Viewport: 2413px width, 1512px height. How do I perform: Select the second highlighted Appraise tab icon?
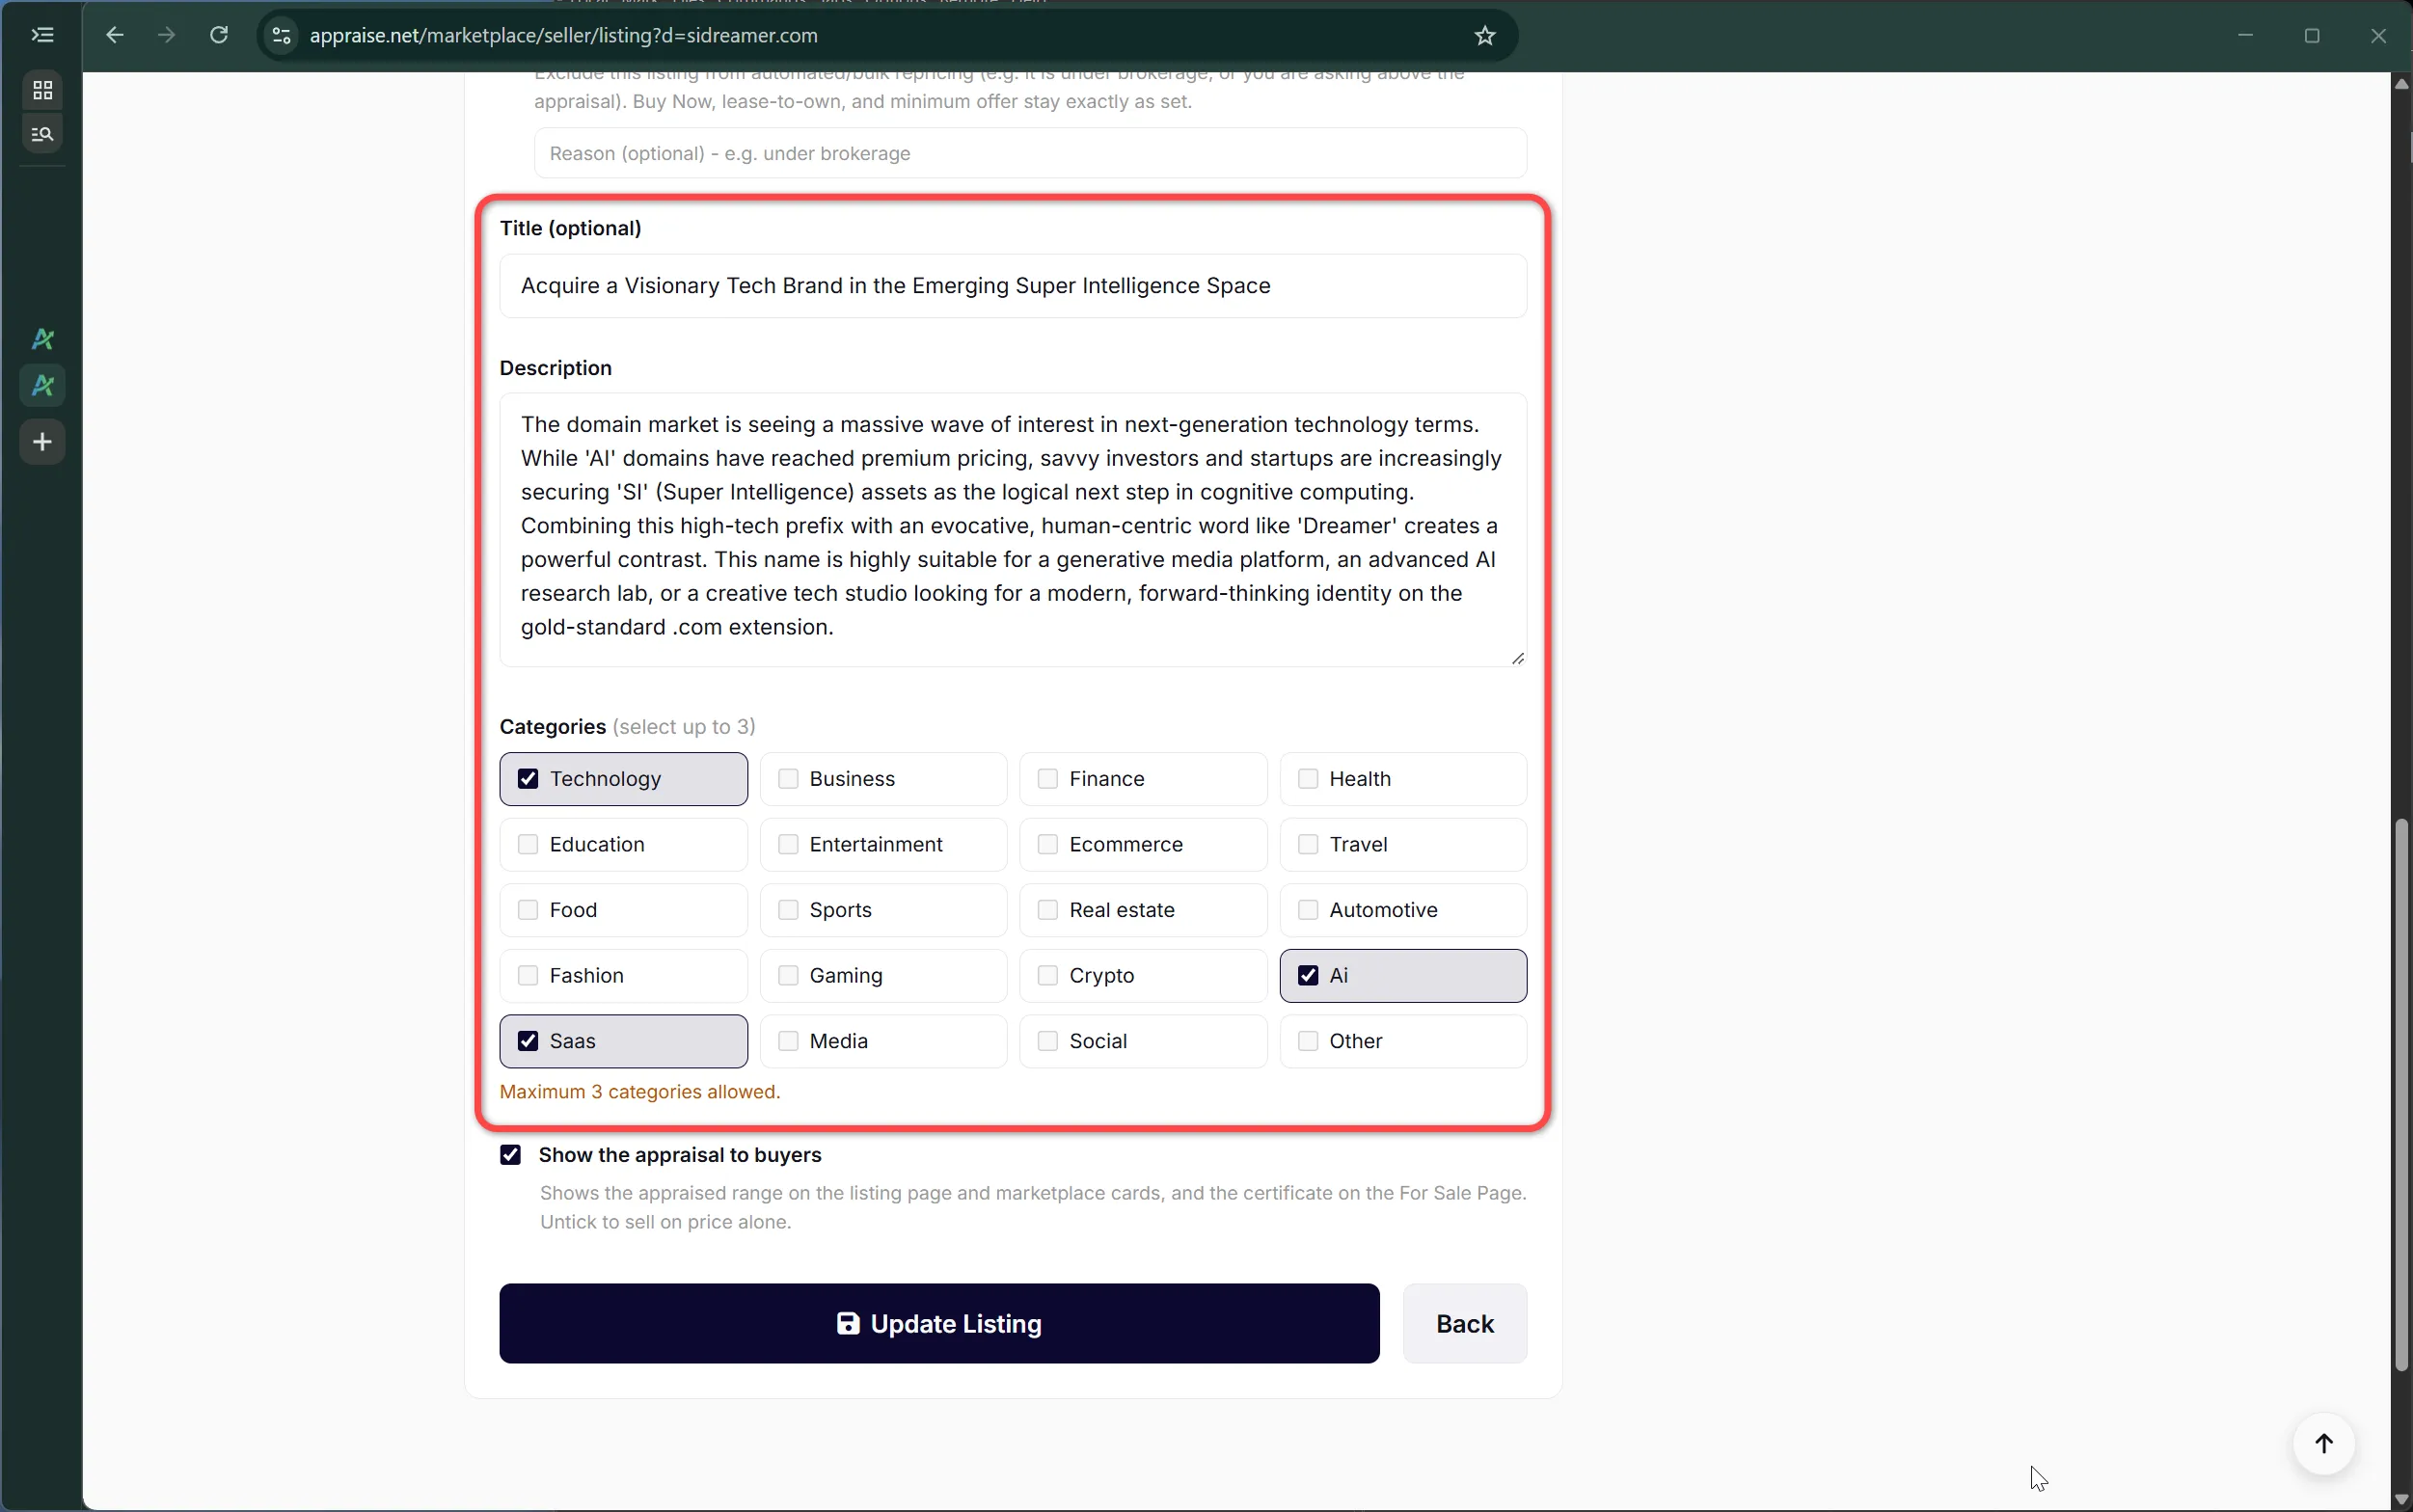point(42,385)
